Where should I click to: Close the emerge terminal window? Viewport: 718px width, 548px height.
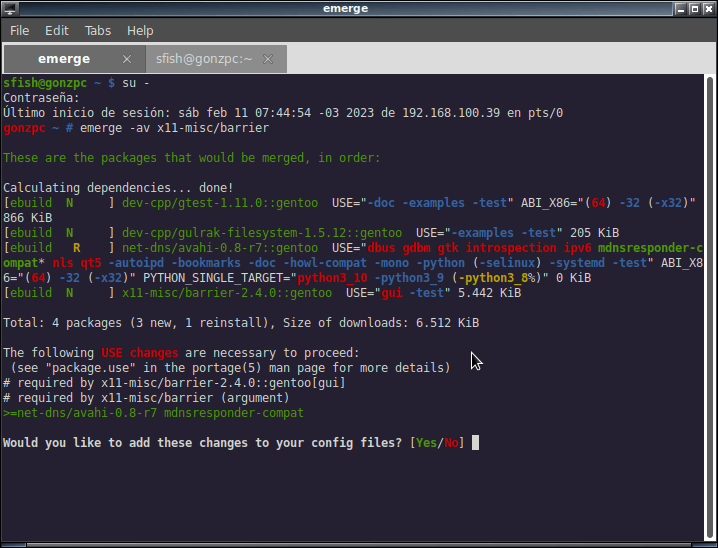[708, 9]
